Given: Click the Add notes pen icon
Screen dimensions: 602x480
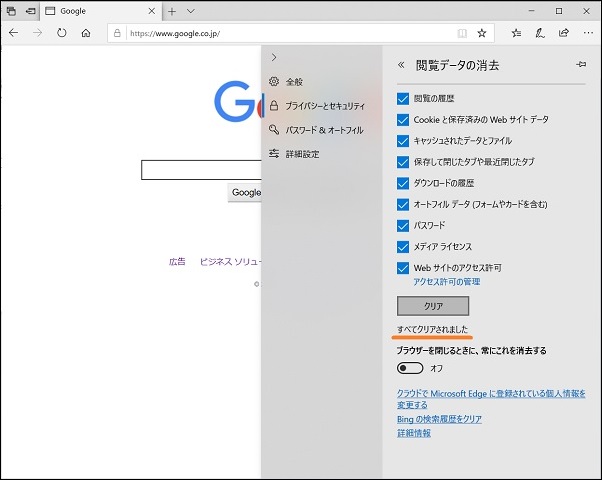Looking at the screenshot, I should 540,33.
